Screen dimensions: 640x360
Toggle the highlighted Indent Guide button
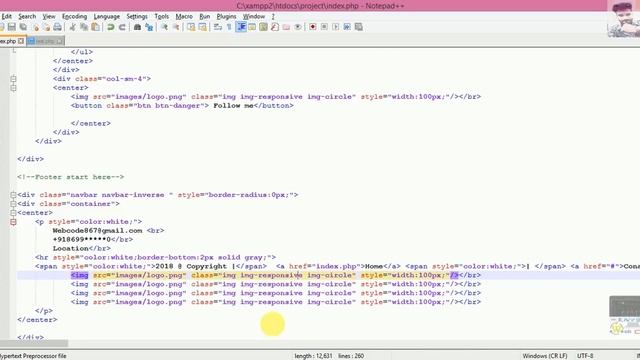pos(241,27)
